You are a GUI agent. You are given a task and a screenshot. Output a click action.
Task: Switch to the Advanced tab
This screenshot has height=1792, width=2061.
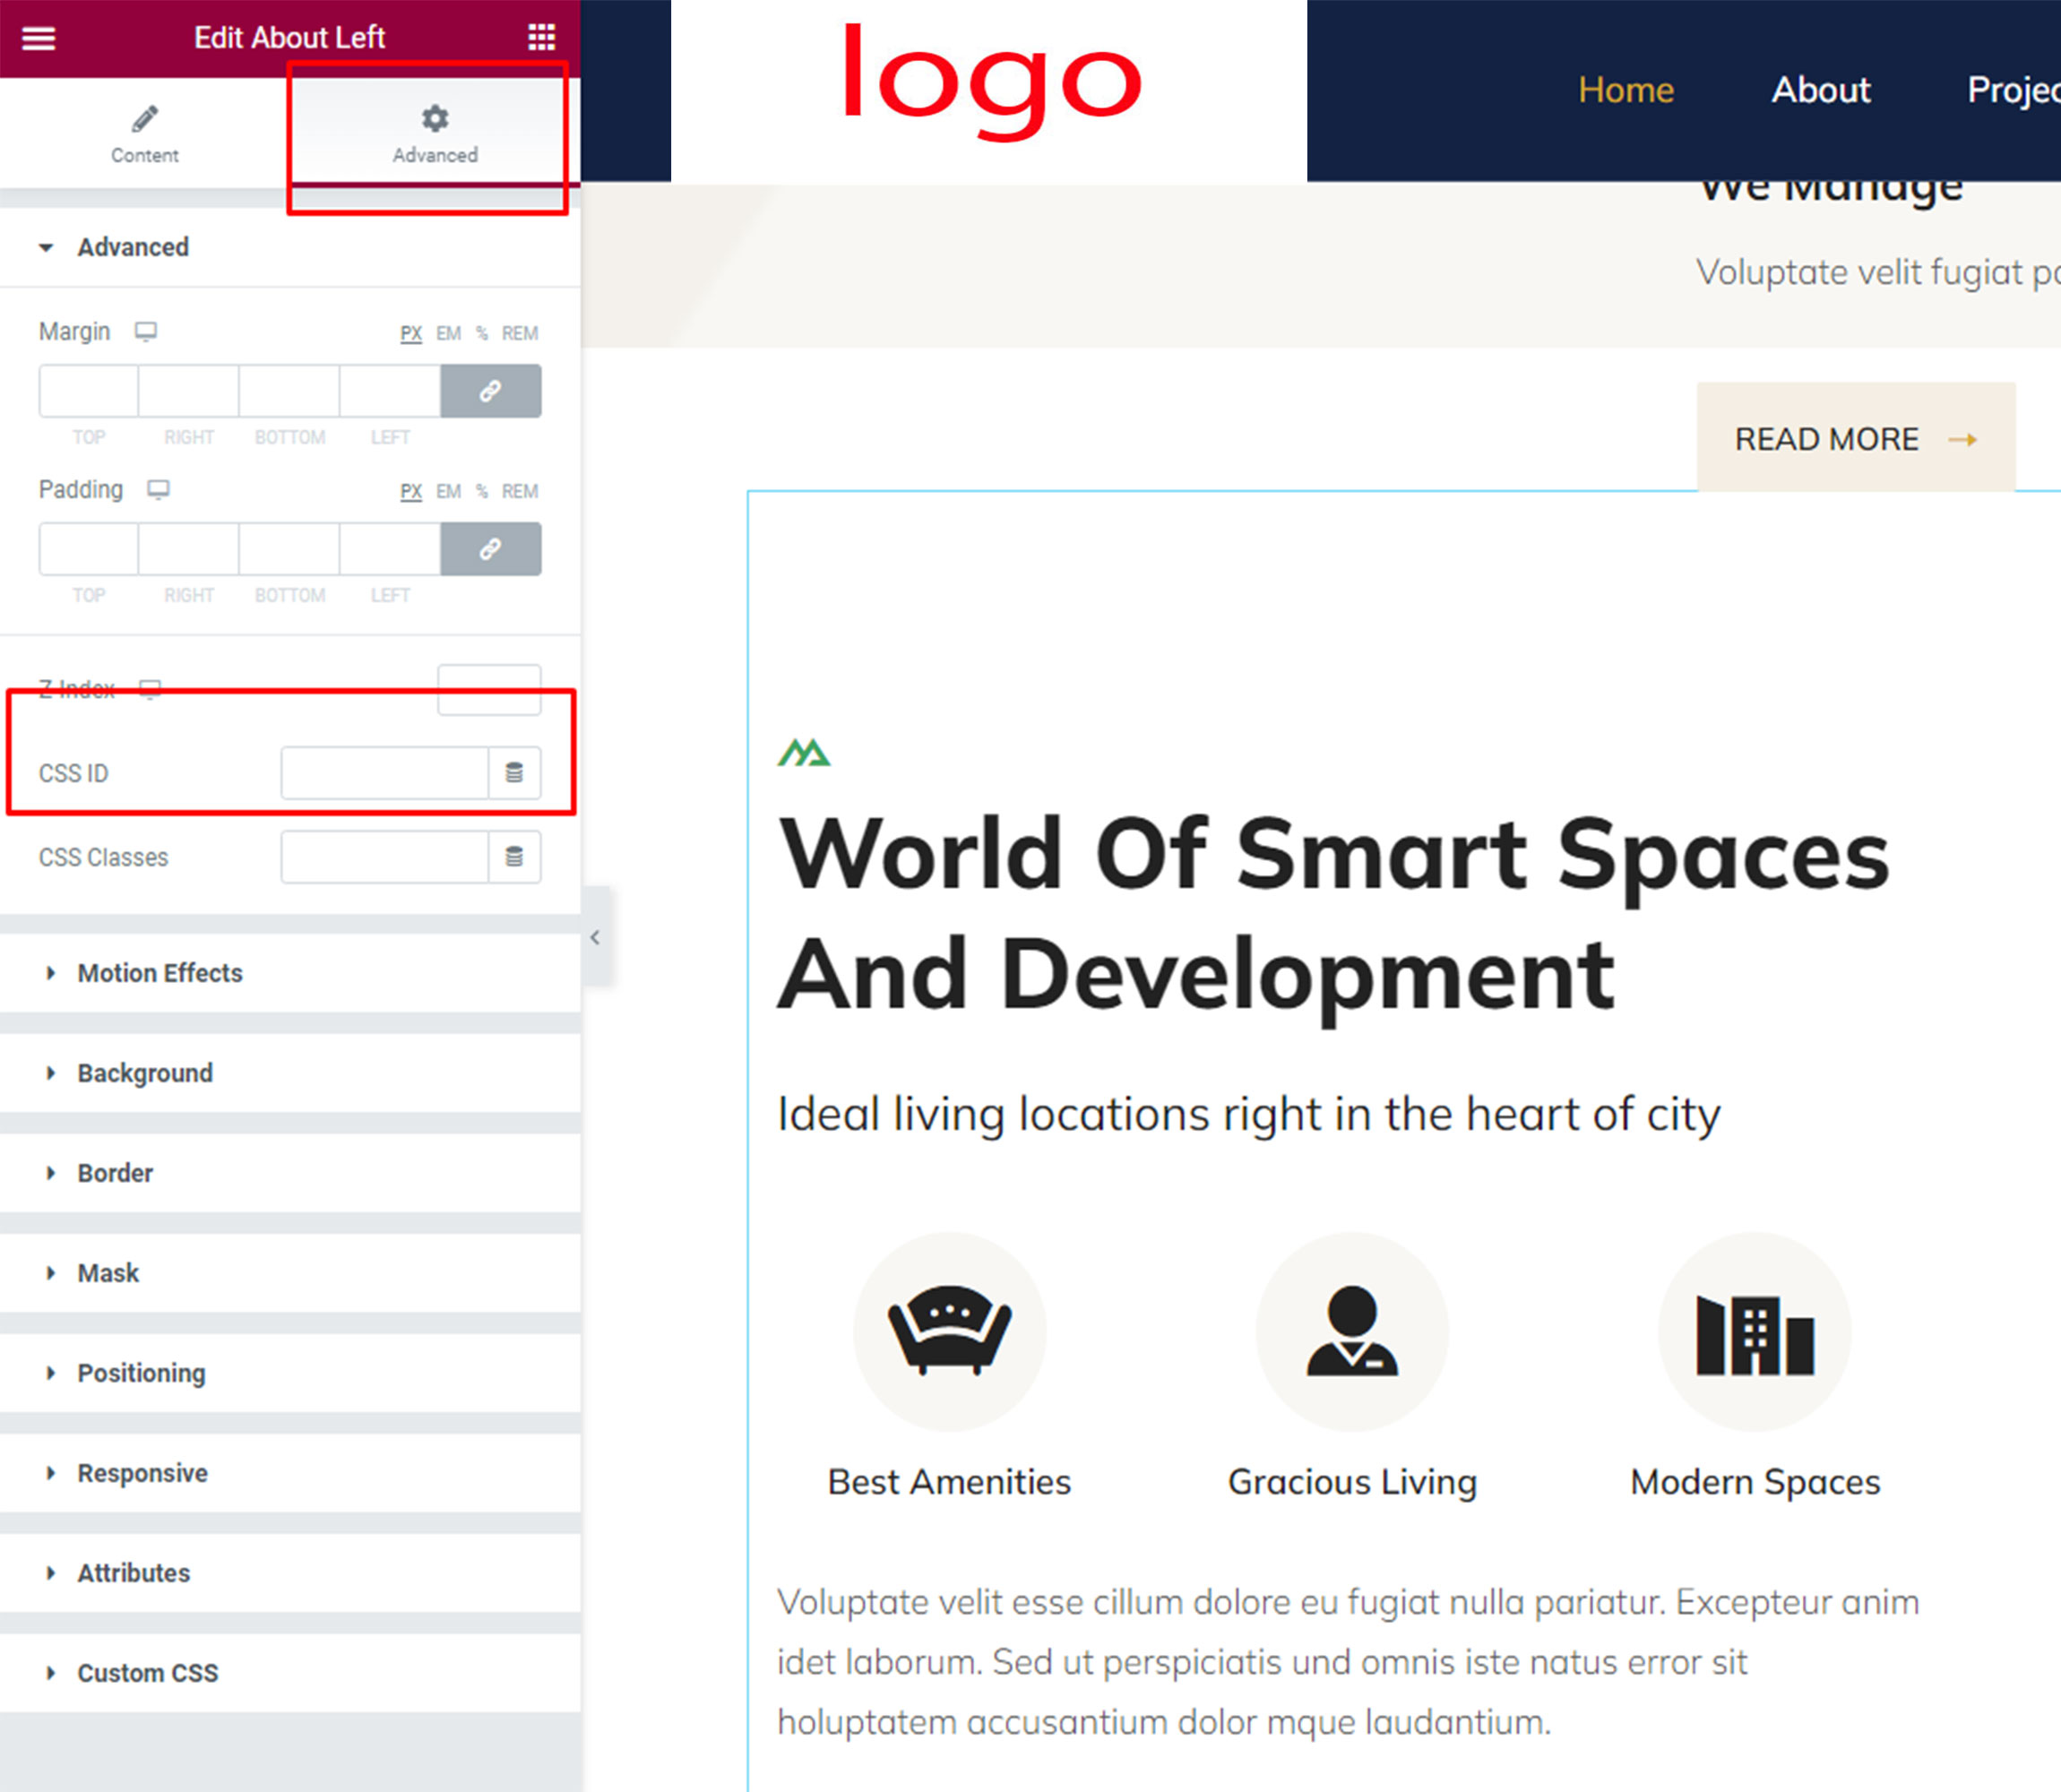(434, 134)
